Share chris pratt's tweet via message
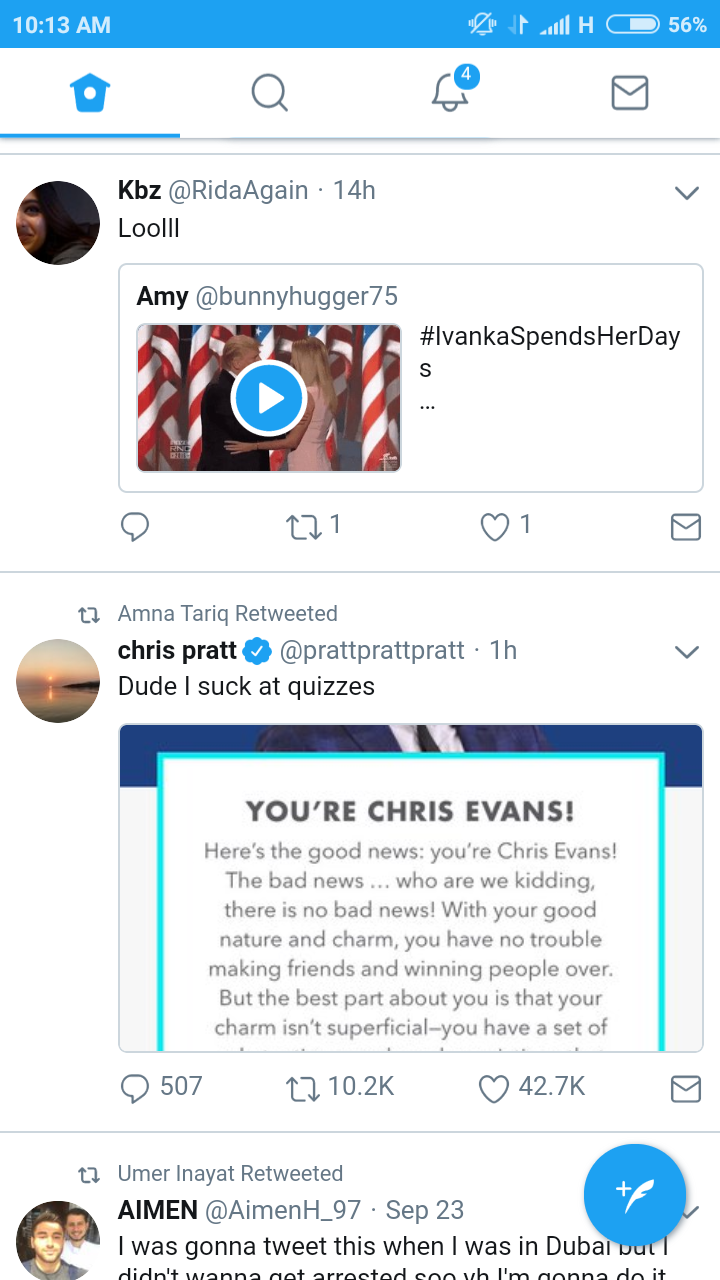The height and width of the screenshot is (1280, 720). click(x=685, y=1088)
